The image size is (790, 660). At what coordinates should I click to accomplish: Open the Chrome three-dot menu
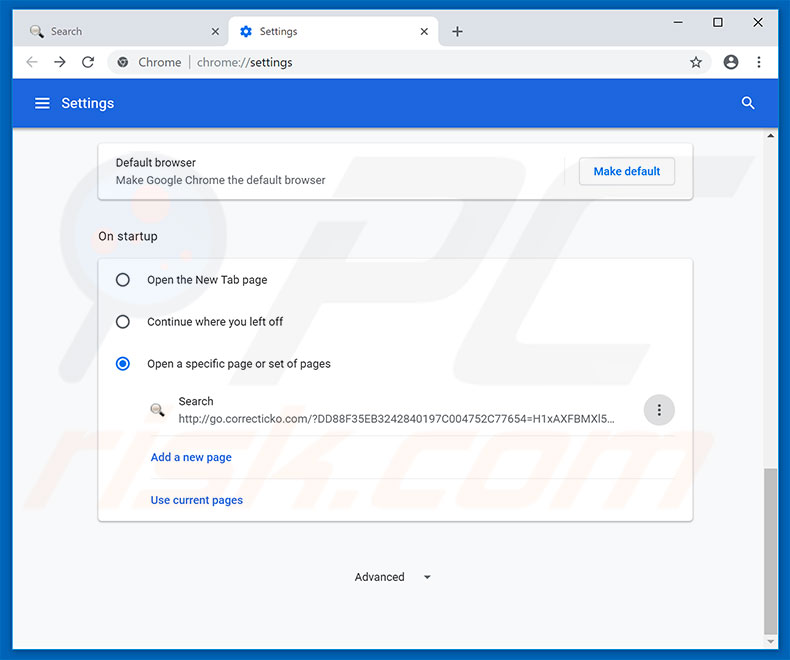759,62
